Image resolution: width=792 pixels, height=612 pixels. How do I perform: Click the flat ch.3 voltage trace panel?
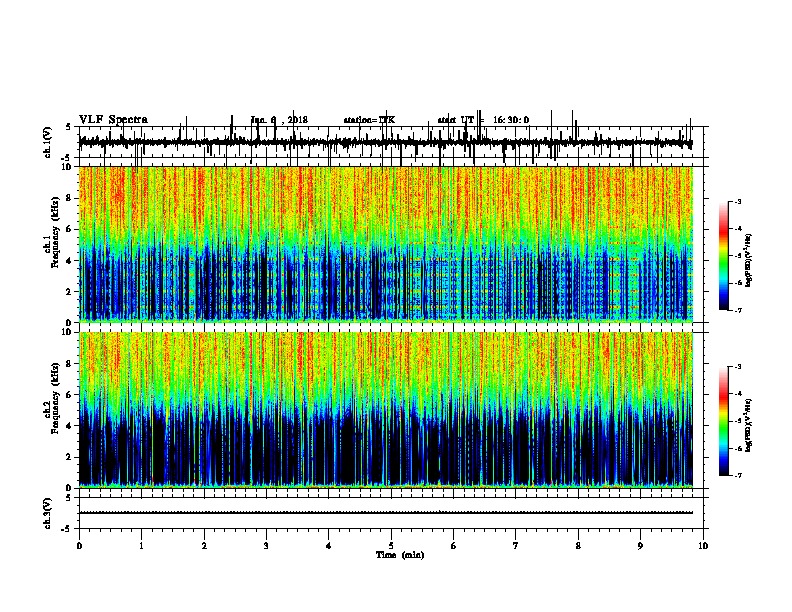(x=391, y=513)
